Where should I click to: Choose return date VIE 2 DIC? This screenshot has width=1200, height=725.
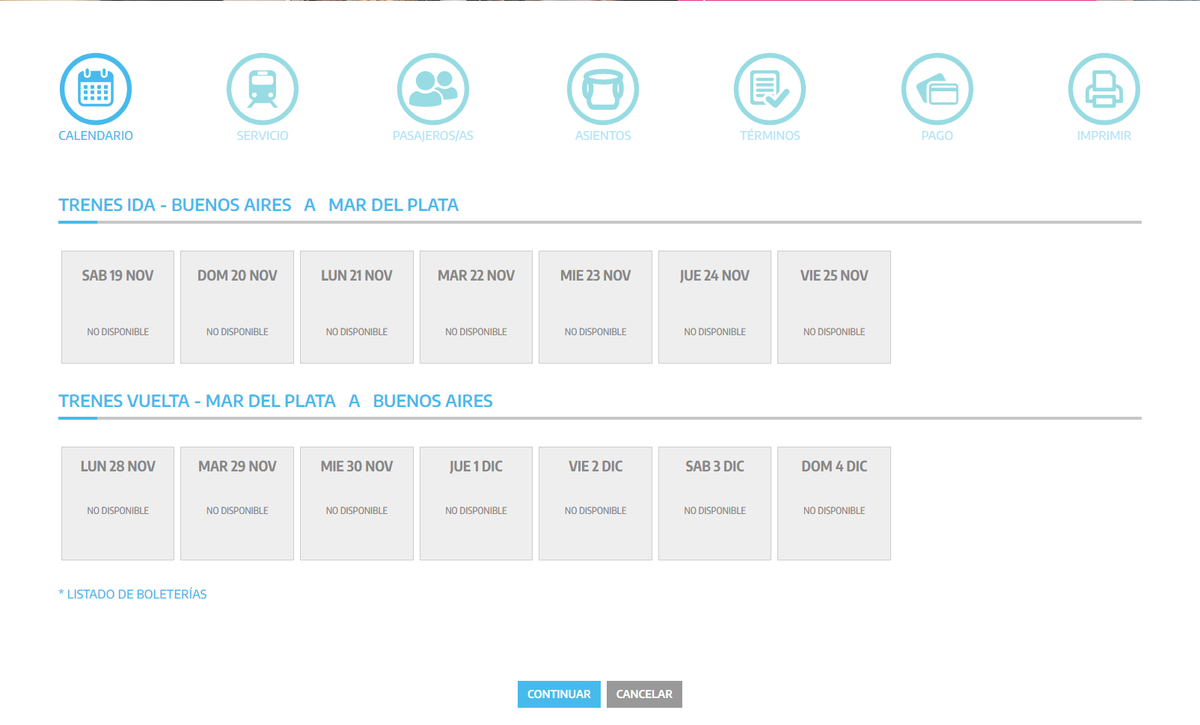596,503
